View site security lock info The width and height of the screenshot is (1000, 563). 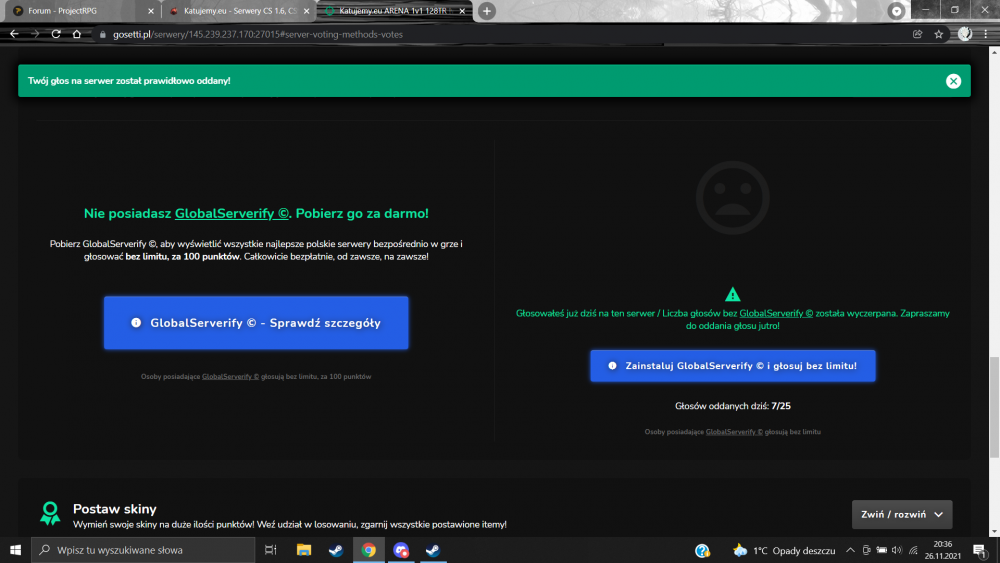pyautogui.click(x=103, y=34)
